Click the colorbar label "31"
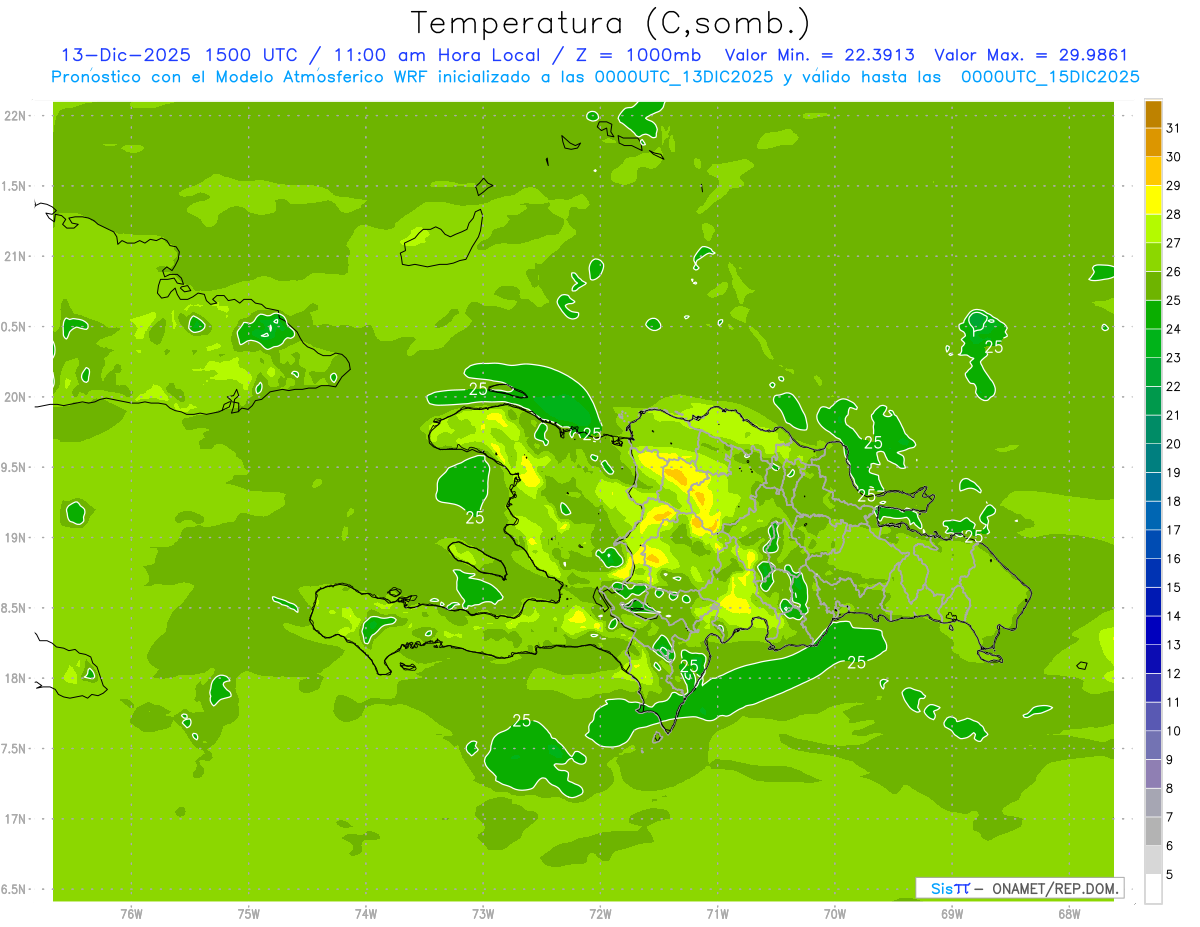 (x=1174, y=128)
